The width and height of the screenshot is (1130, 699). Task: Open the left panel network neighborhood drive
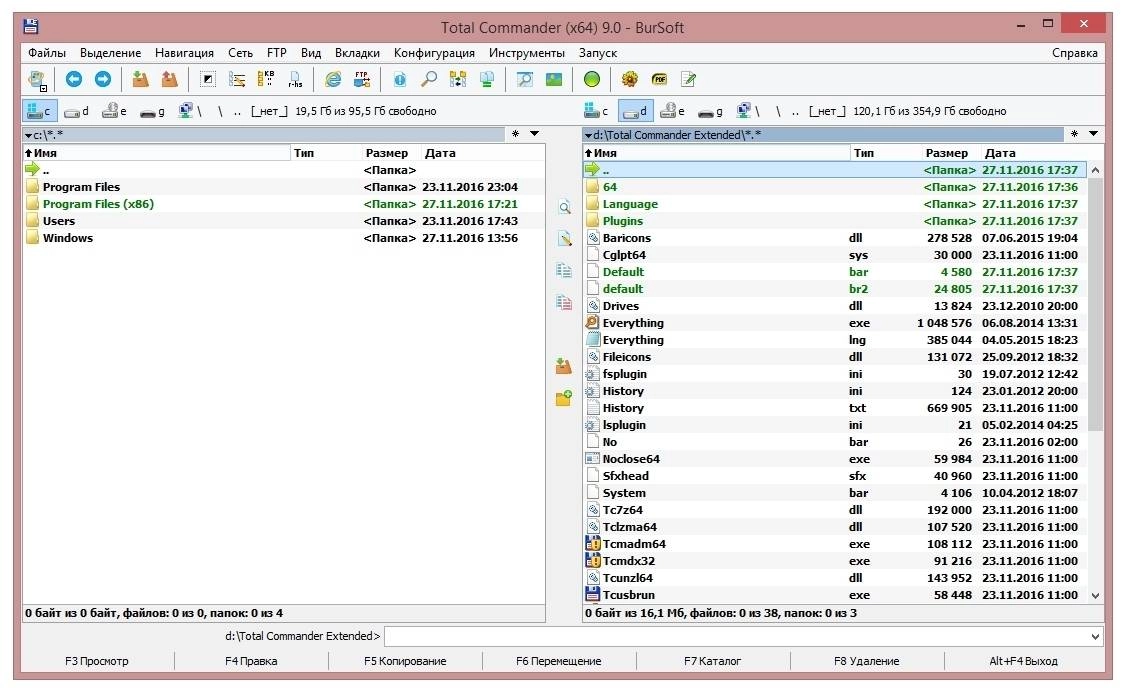[190, 111]
